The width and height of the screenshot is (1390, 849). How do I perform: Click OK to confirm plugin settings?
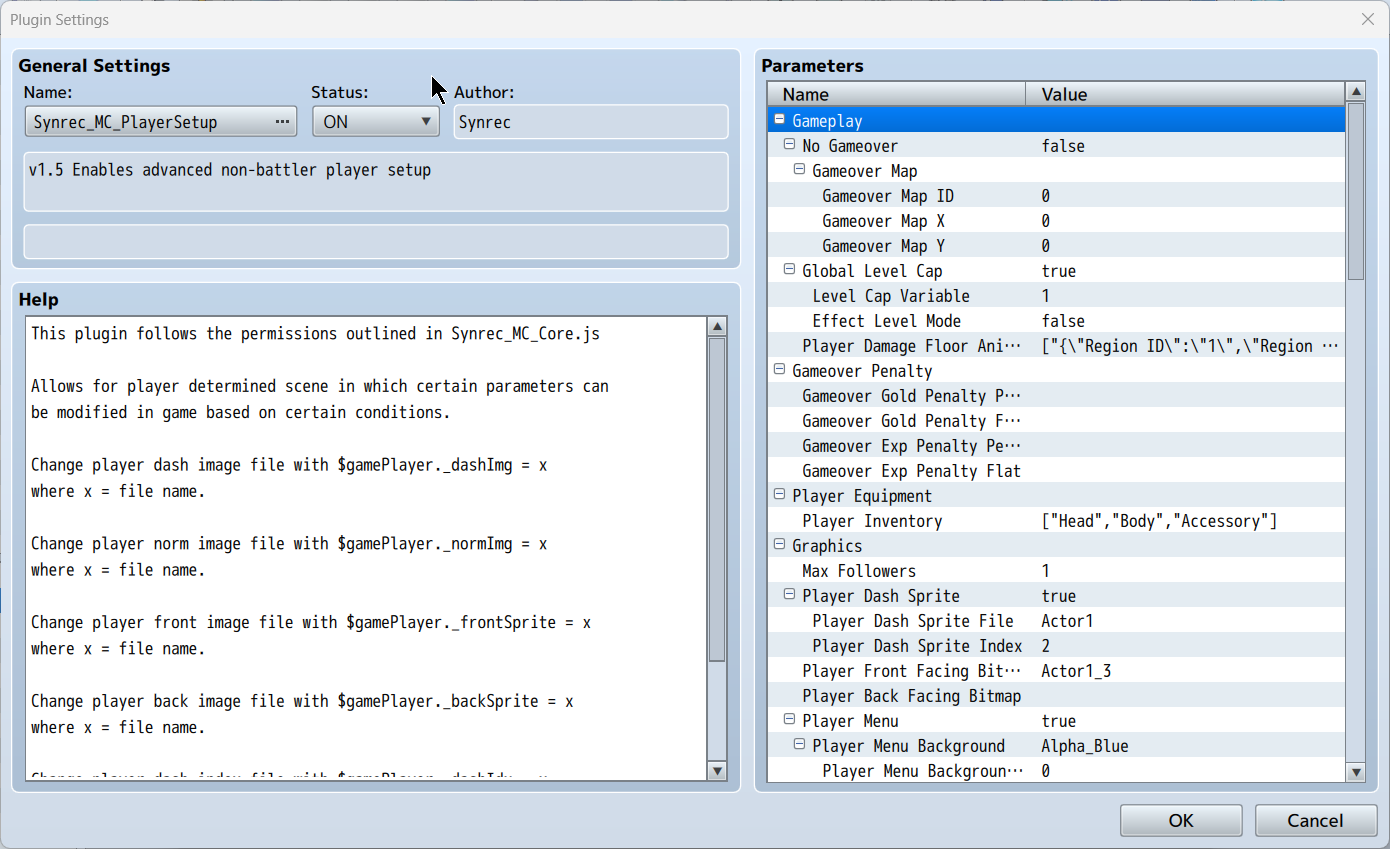[x=1180, y=821]
